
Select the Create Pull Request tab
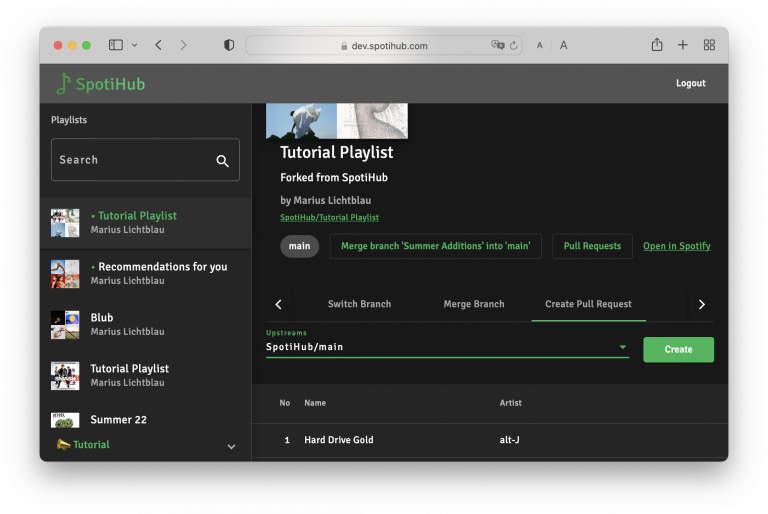(588, 304)
